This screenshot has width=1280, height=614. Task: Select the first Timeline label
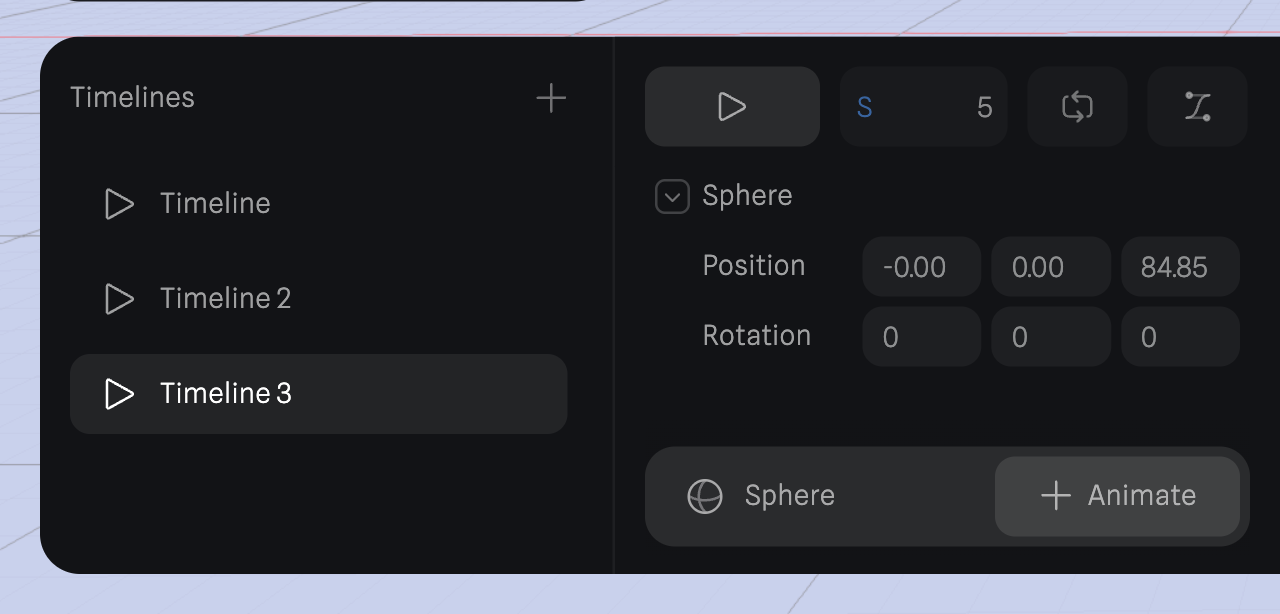tap(215, 204)
